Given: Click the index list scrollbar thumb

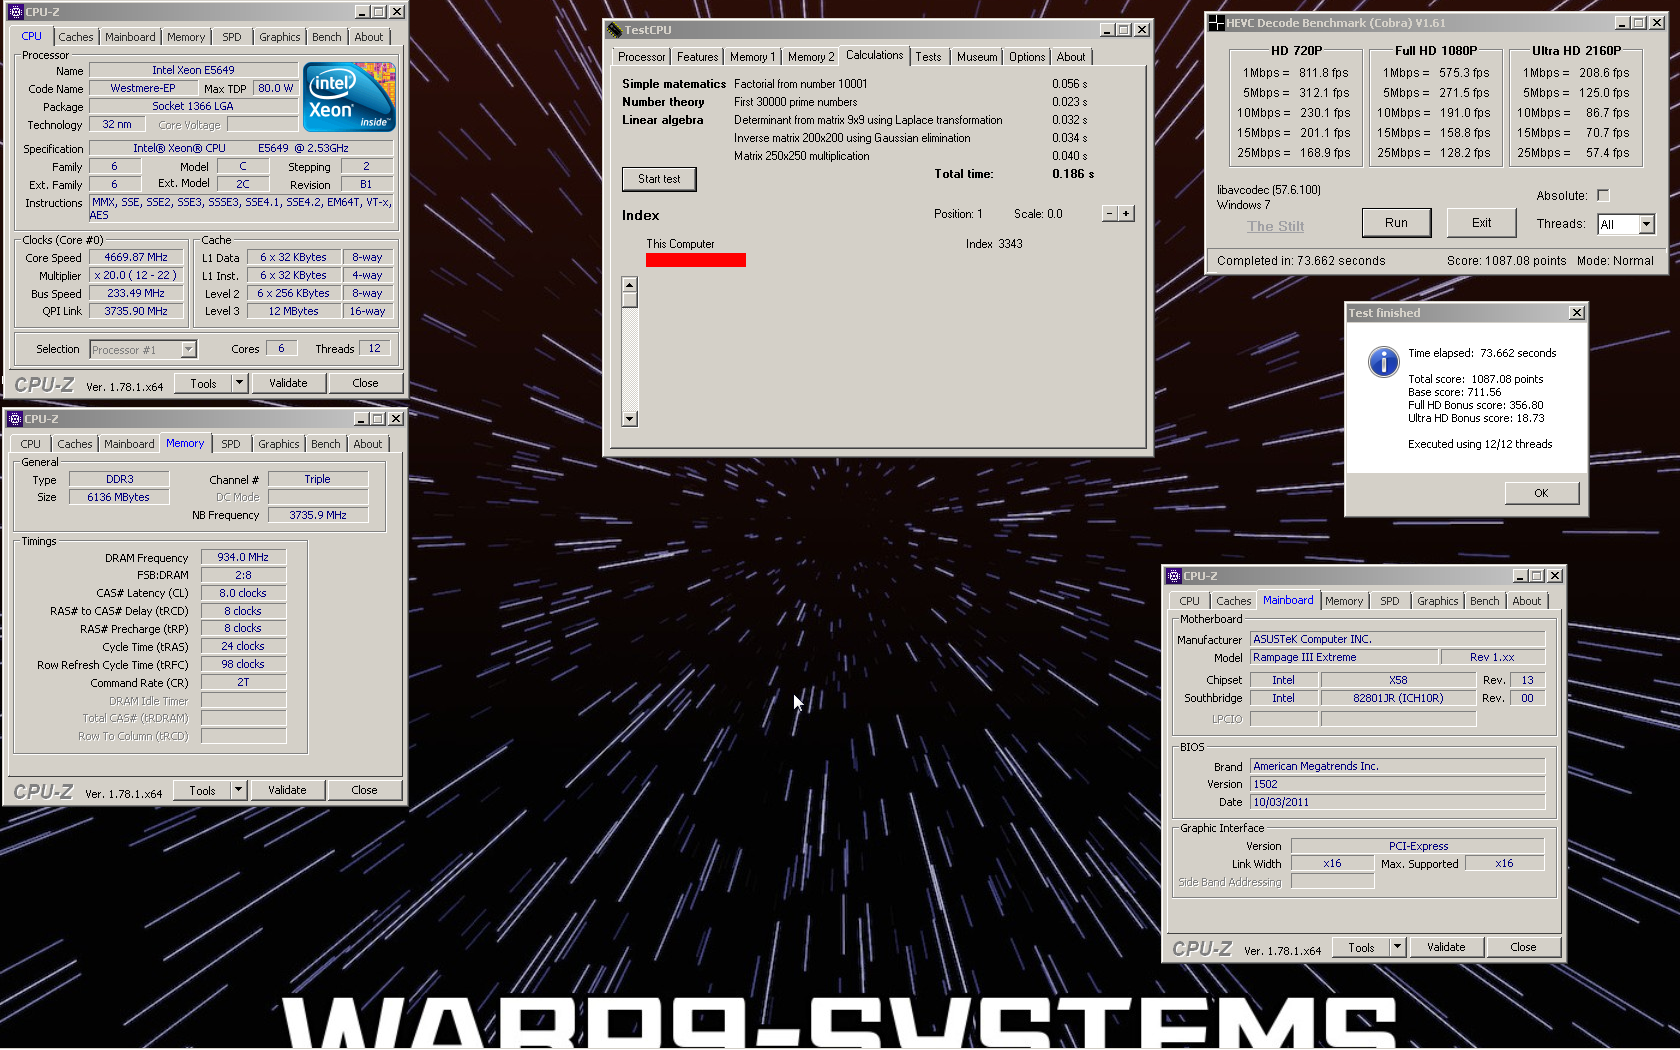Looking at the screenshot, I should pos(630,300).
